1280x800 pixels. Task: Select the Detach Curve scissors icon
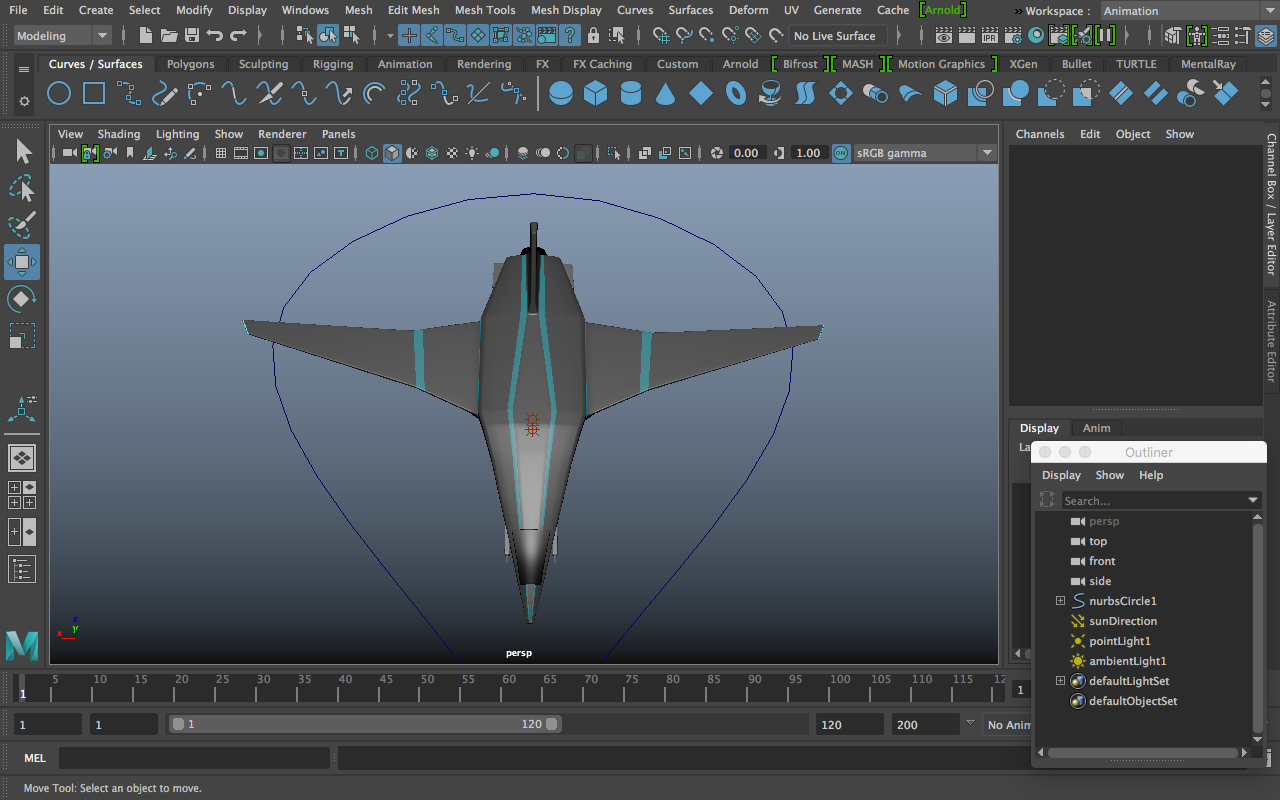[269, 94]
